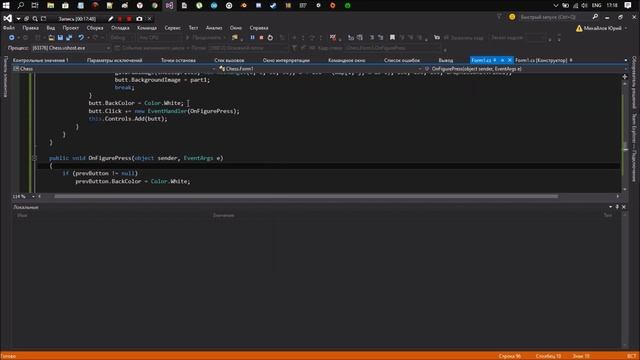
Task: Open the Процесс Chess.vshost.exe dropdown
Action: click(71, 48)
